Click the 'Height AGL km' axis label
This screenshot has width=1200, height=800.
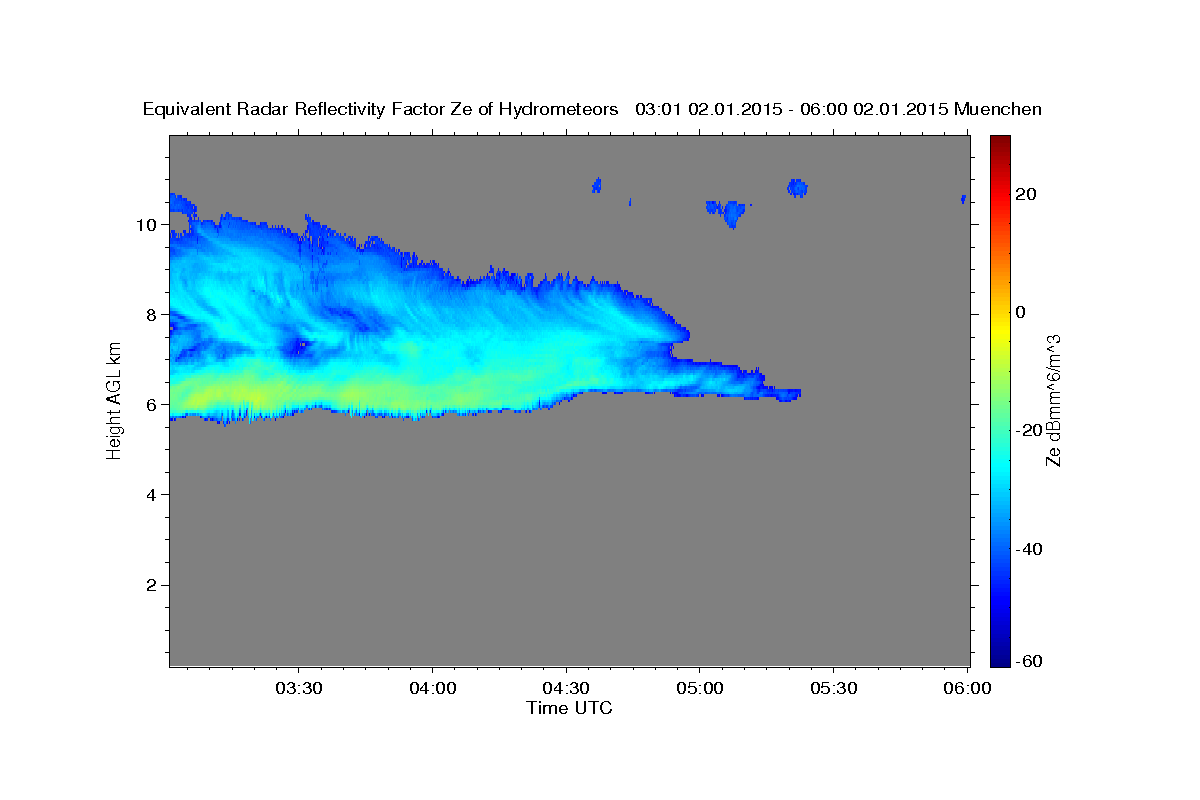tap(114, 401)
